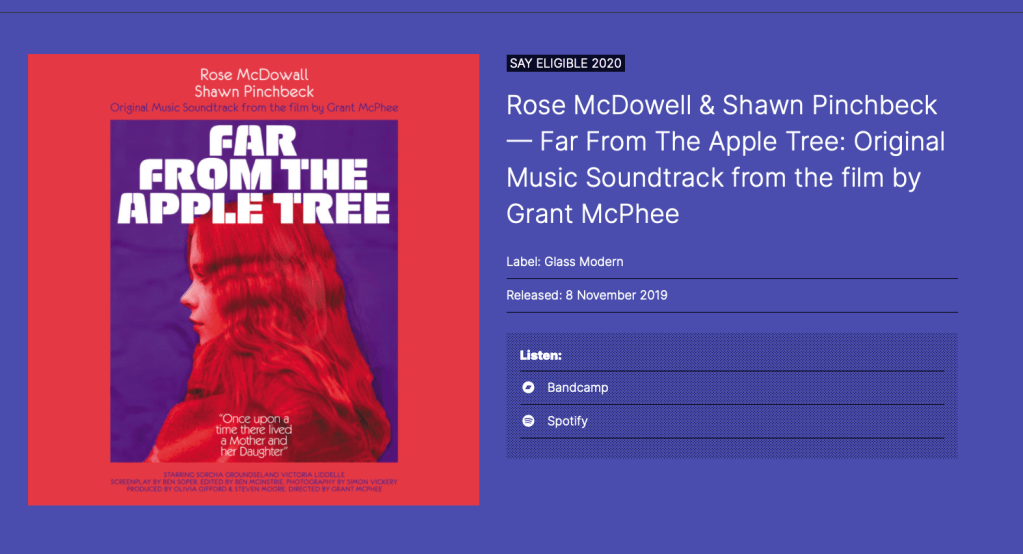Click the SAY ELIGIBLE 2020 badge
The height and width of the screenshot is (554, 1023).
[x=565, y=63]
